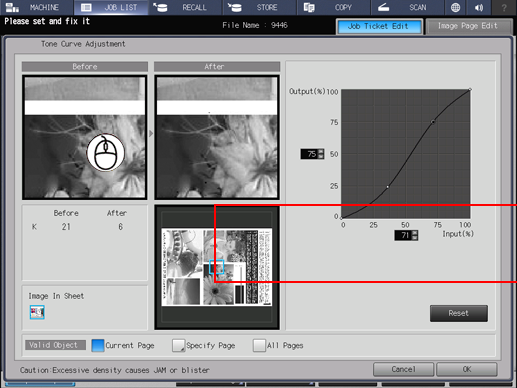Click the upper control point on tone curve
517x388 pixels.
(x=433, y=122)
